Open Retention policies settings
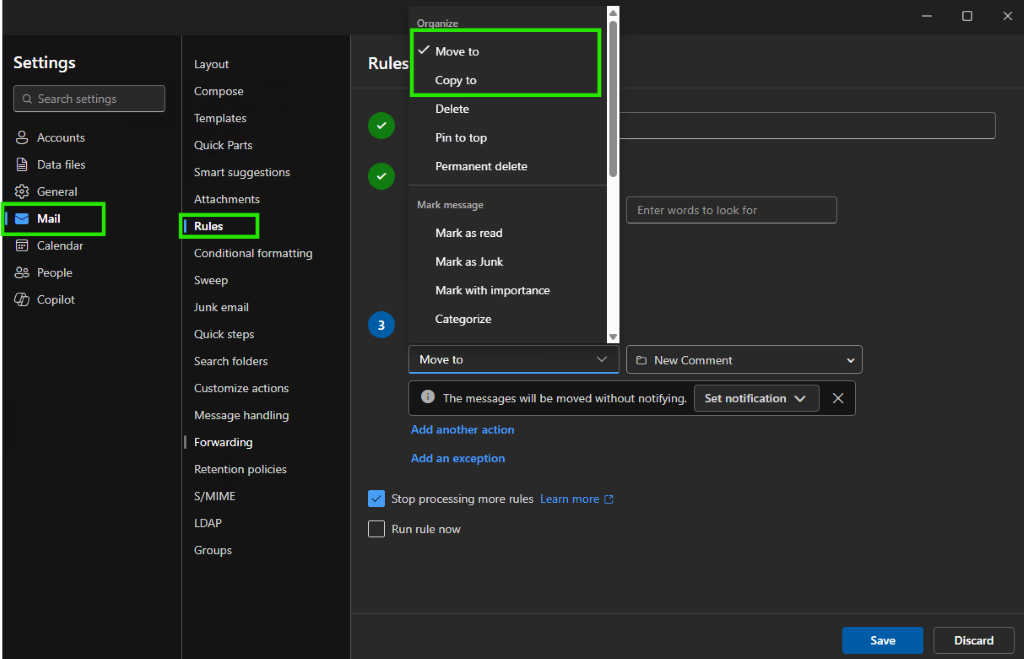The image size is (1024, 659). pyautogui.click(x=240, y=469)
